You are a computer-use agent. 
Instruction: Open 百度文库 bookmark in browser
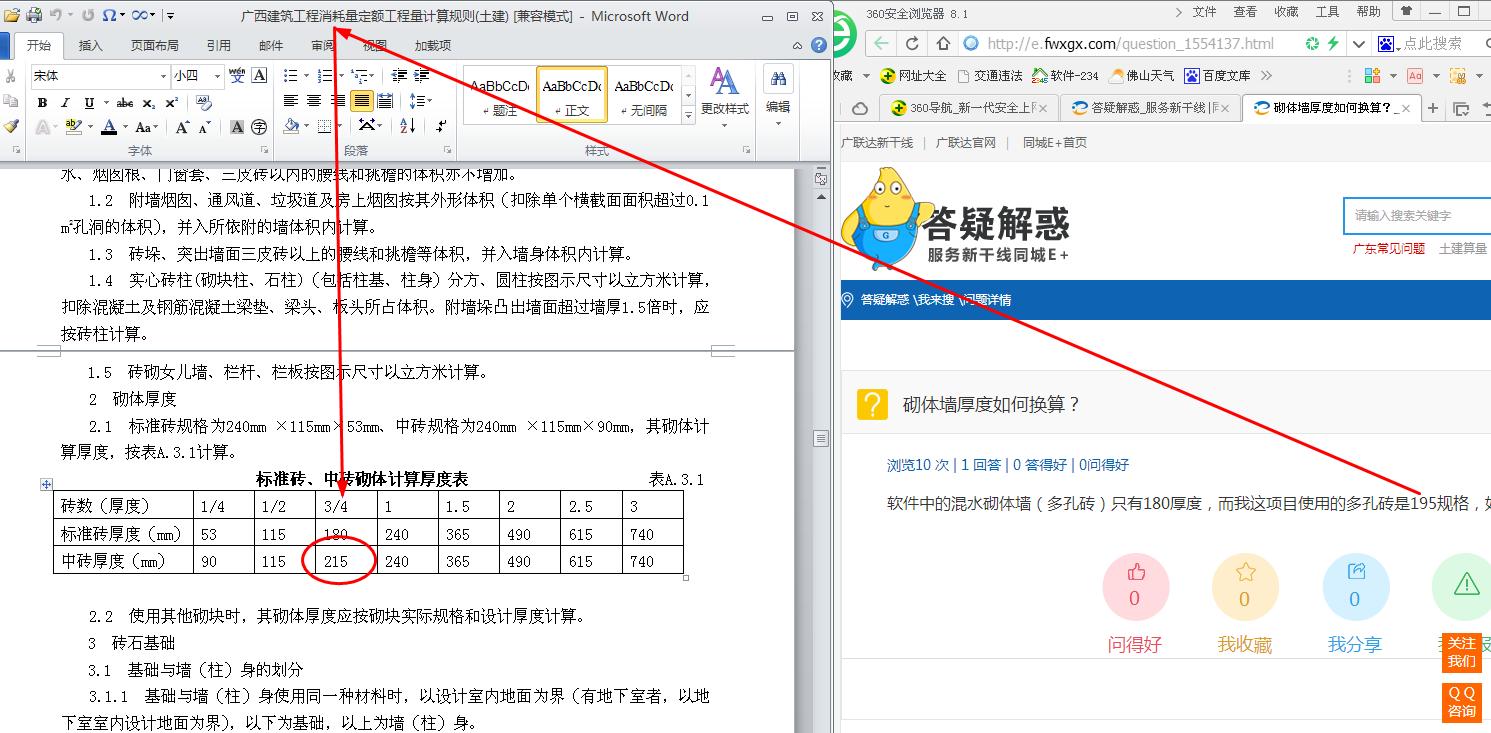pos(1217,75)
